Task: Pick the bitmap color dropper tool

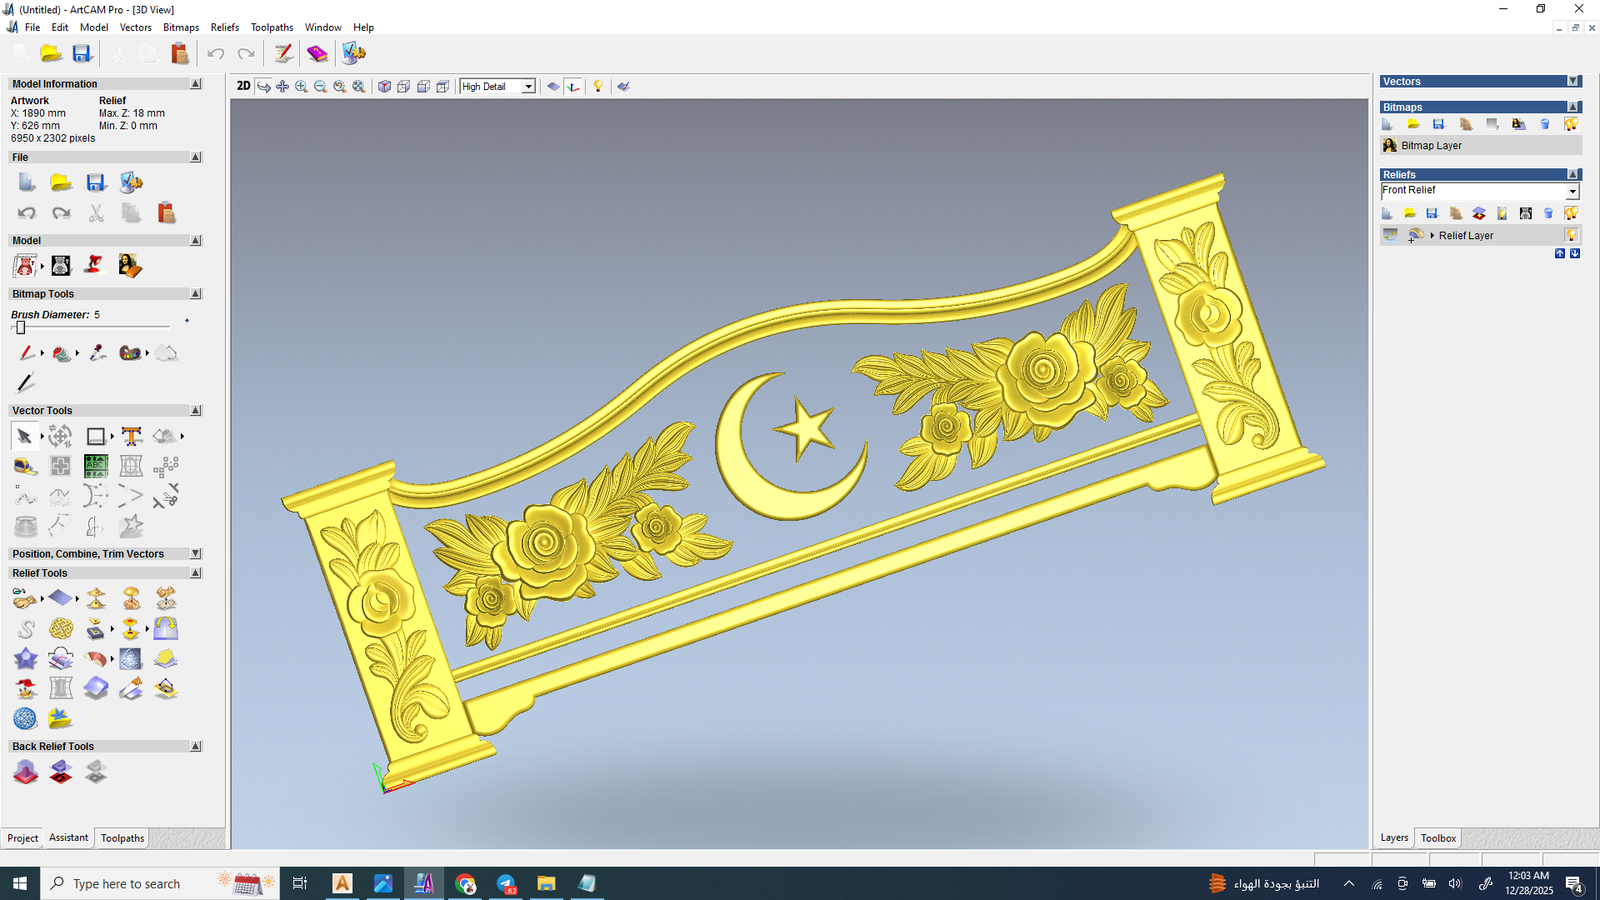Action: pyautogui.click(x=97, y=353)
